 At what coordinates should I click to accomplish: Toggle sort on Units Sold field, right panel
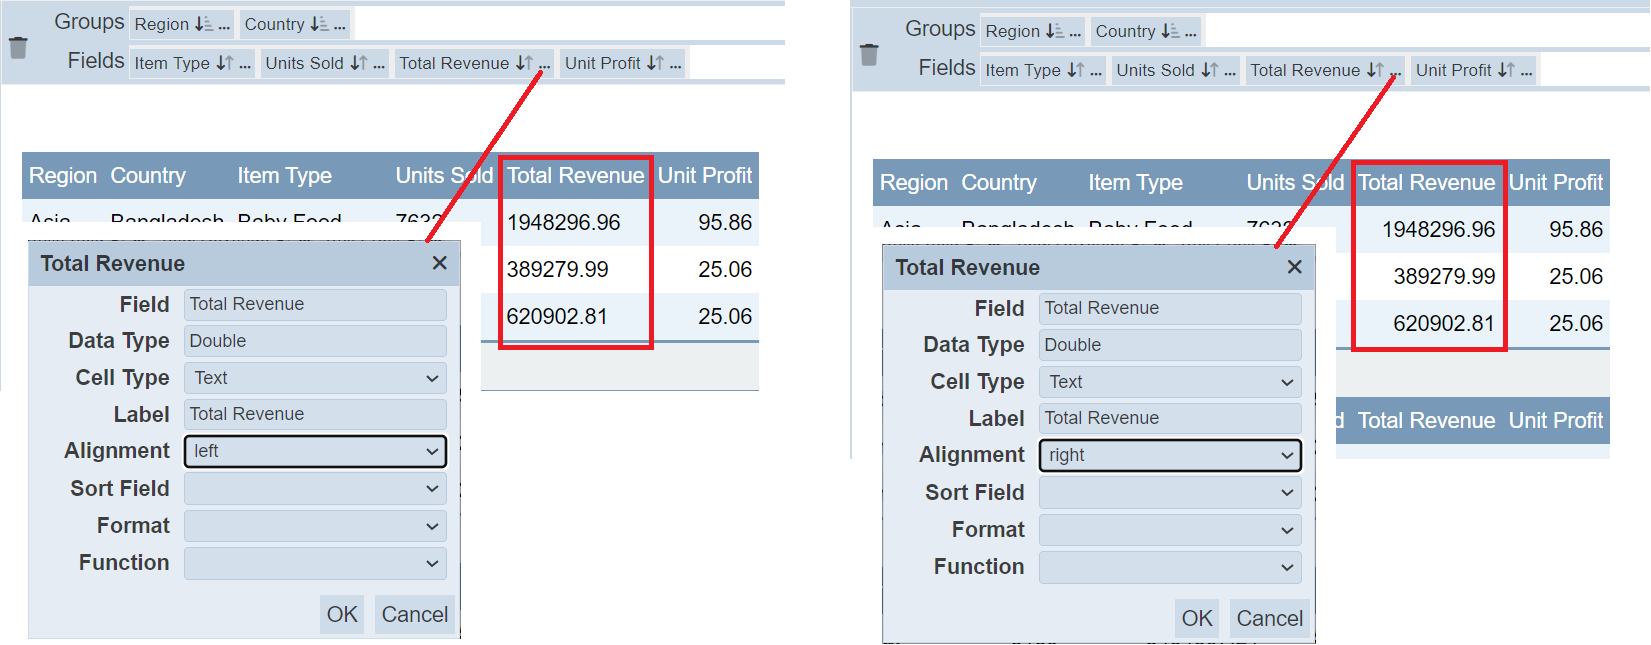[1209, 70]
